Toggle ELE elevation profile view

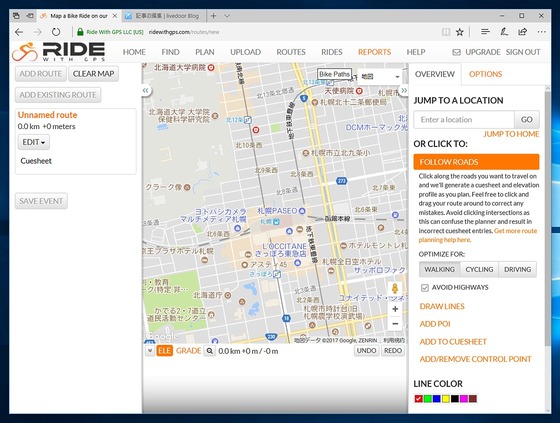click(164, 351)
